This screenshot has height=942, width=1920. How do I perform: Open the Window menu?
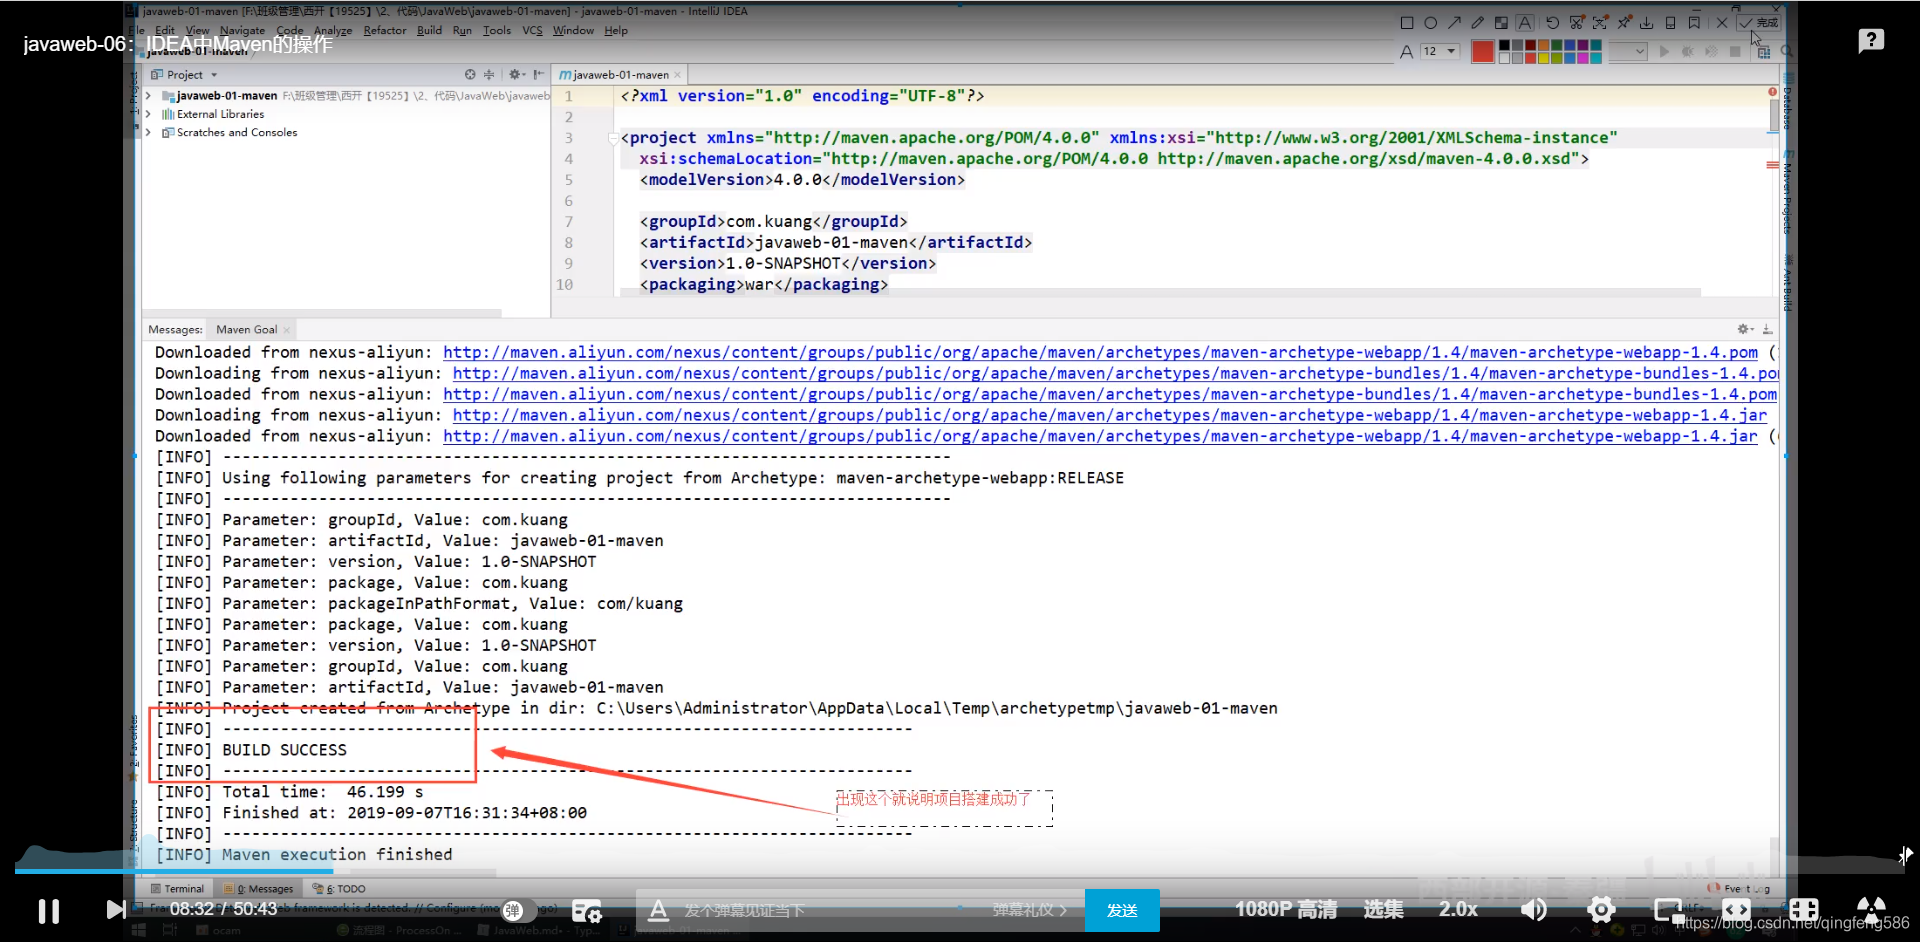click(573, 30)
